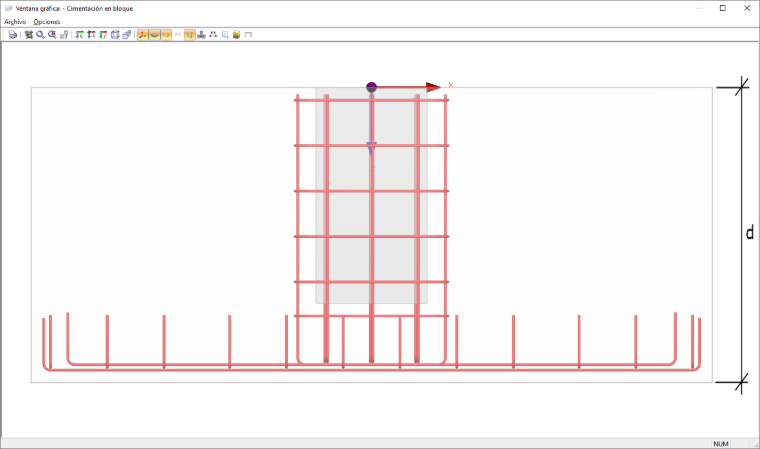Open the Opciones menu
Viewport: 760px width, 449px height.
47,22
